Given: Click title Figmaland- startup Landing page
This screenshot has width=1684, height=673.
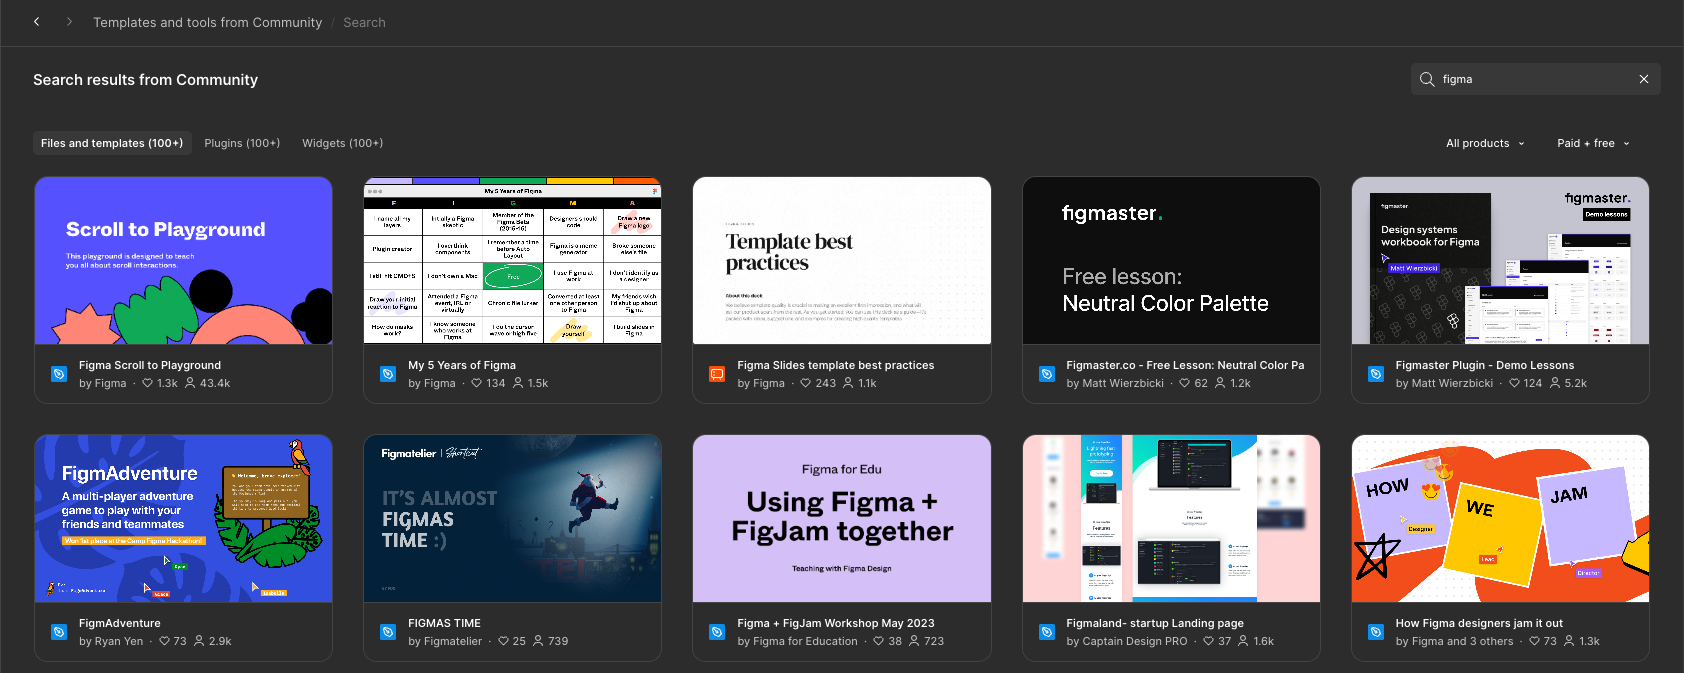Looking at the screenshot, I should tap(1155, 623).
